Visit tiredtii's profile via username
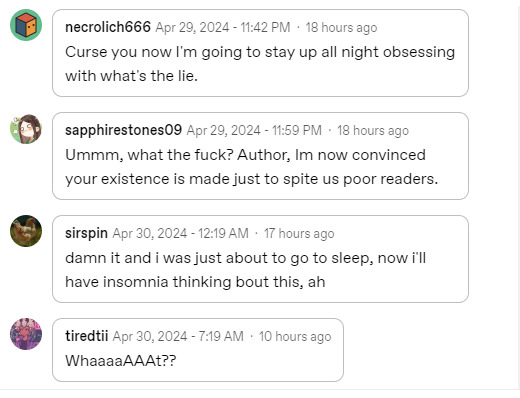This screenshot has width=520, height=398. tap(87, 336)
